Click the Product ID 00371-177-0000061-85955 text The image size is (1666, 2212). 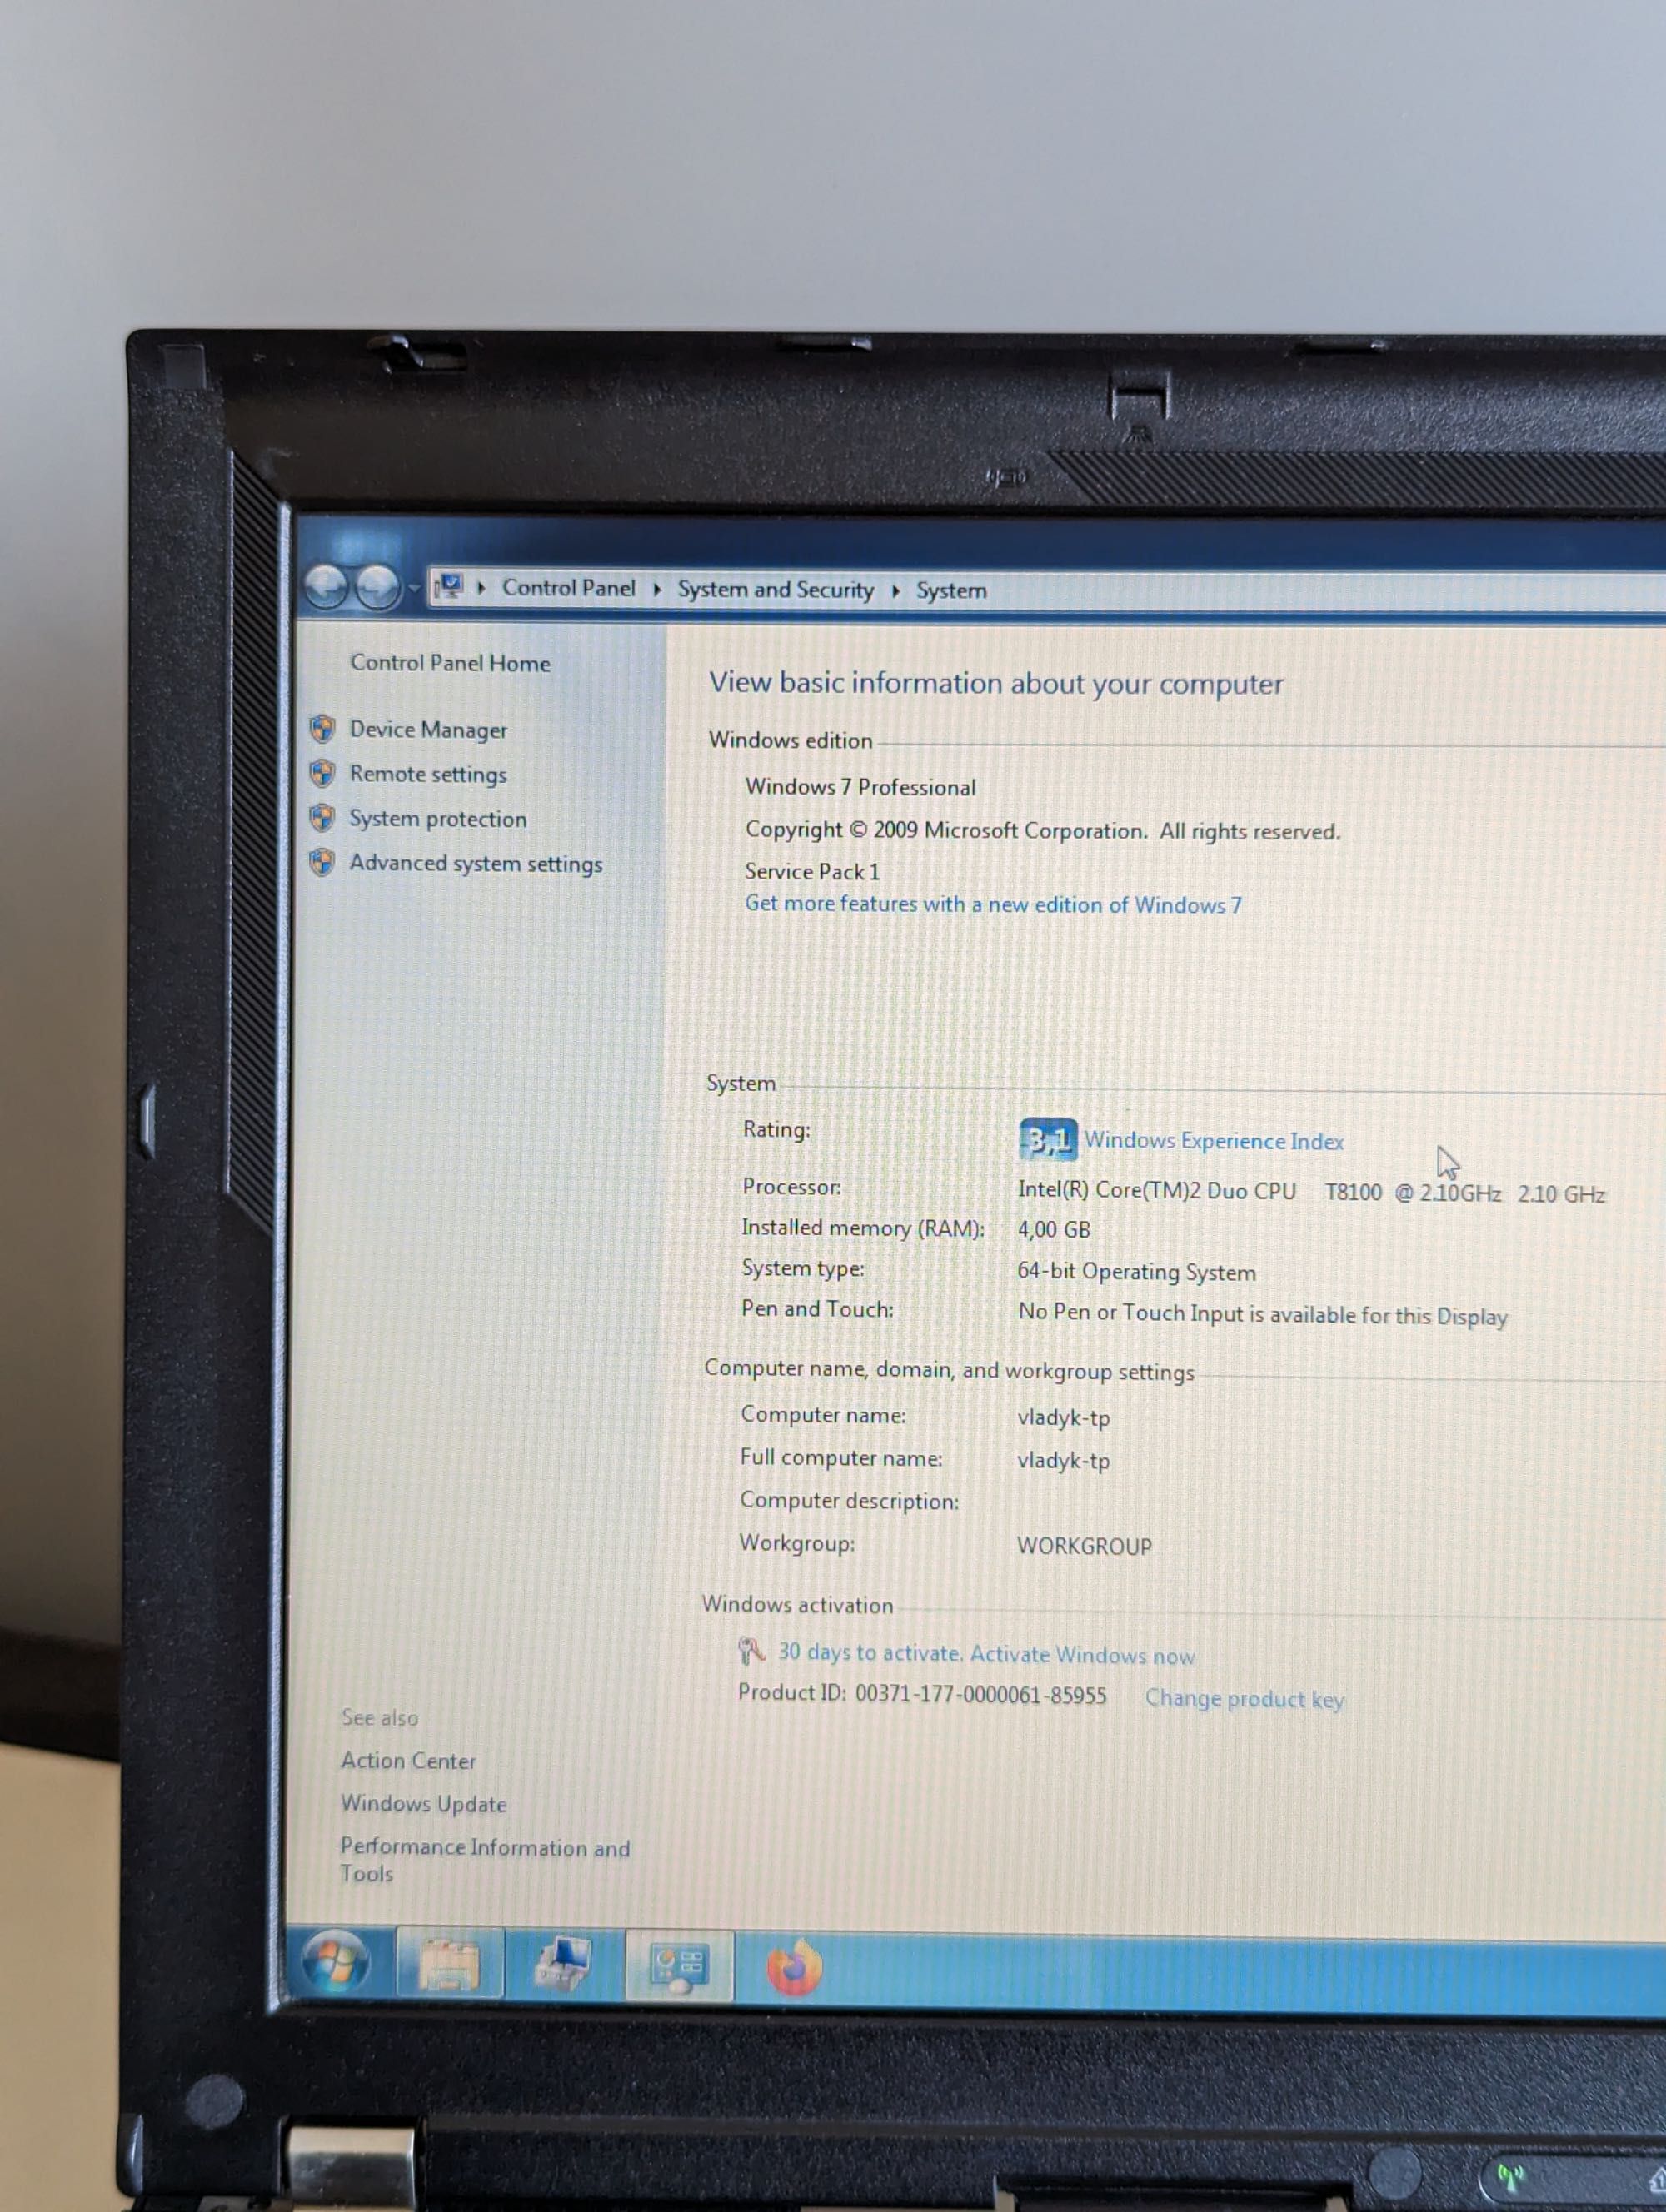pyautogui.click(x=922, y=1694)
